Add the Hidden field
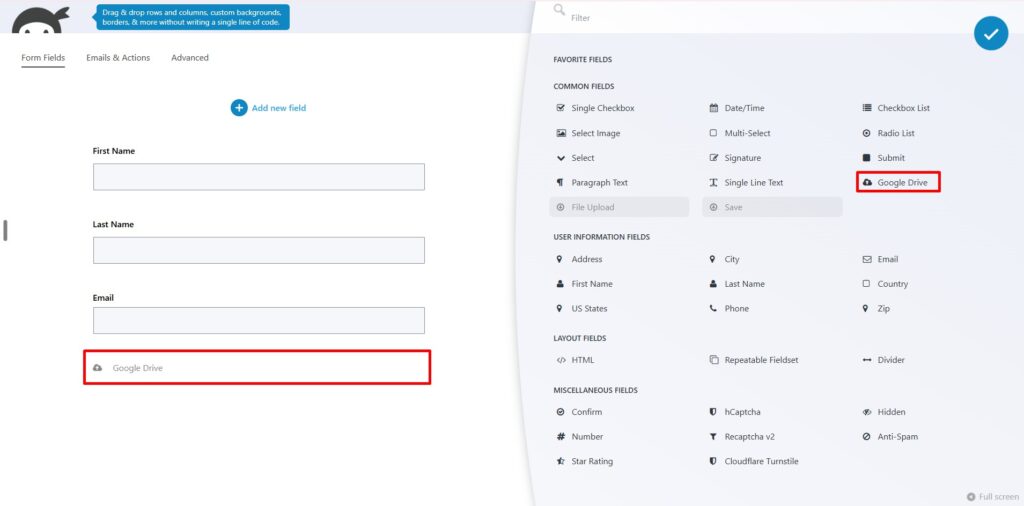Viewport: 1024px width, 506px height. tap(884, 412)
